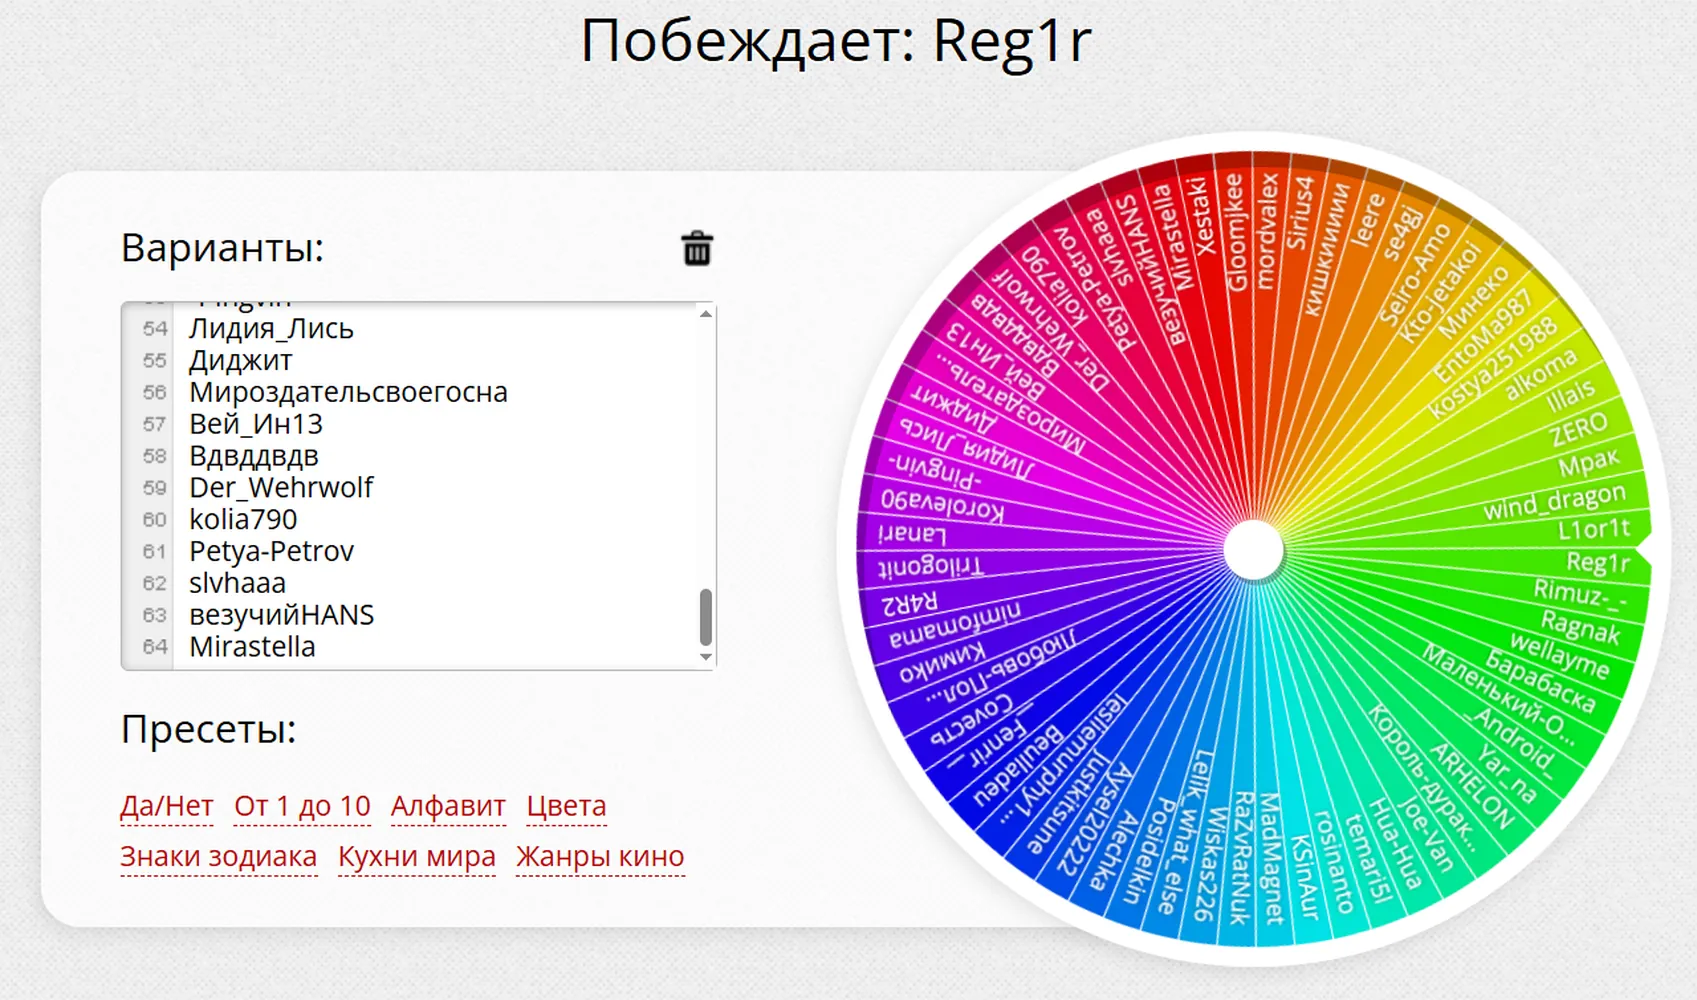The width and height of the screenshot is (1697, 1000).
Task: Click the Trilogonit wheel segment
Action: (x=930, y=567)
